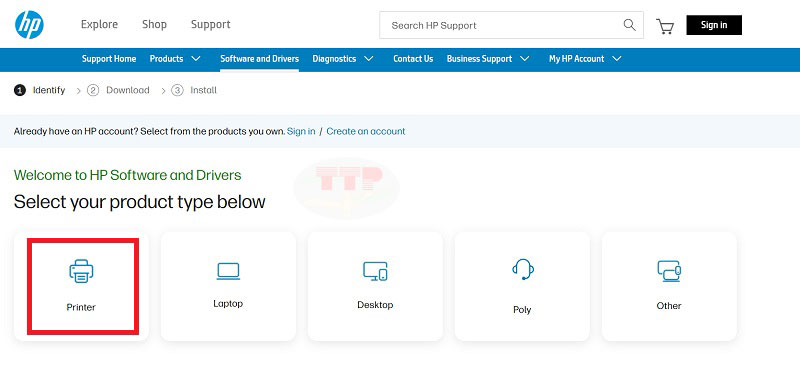Expand the Diagnostics dropdown chevron
Screen dimensions: 800x376
point(369,59)
